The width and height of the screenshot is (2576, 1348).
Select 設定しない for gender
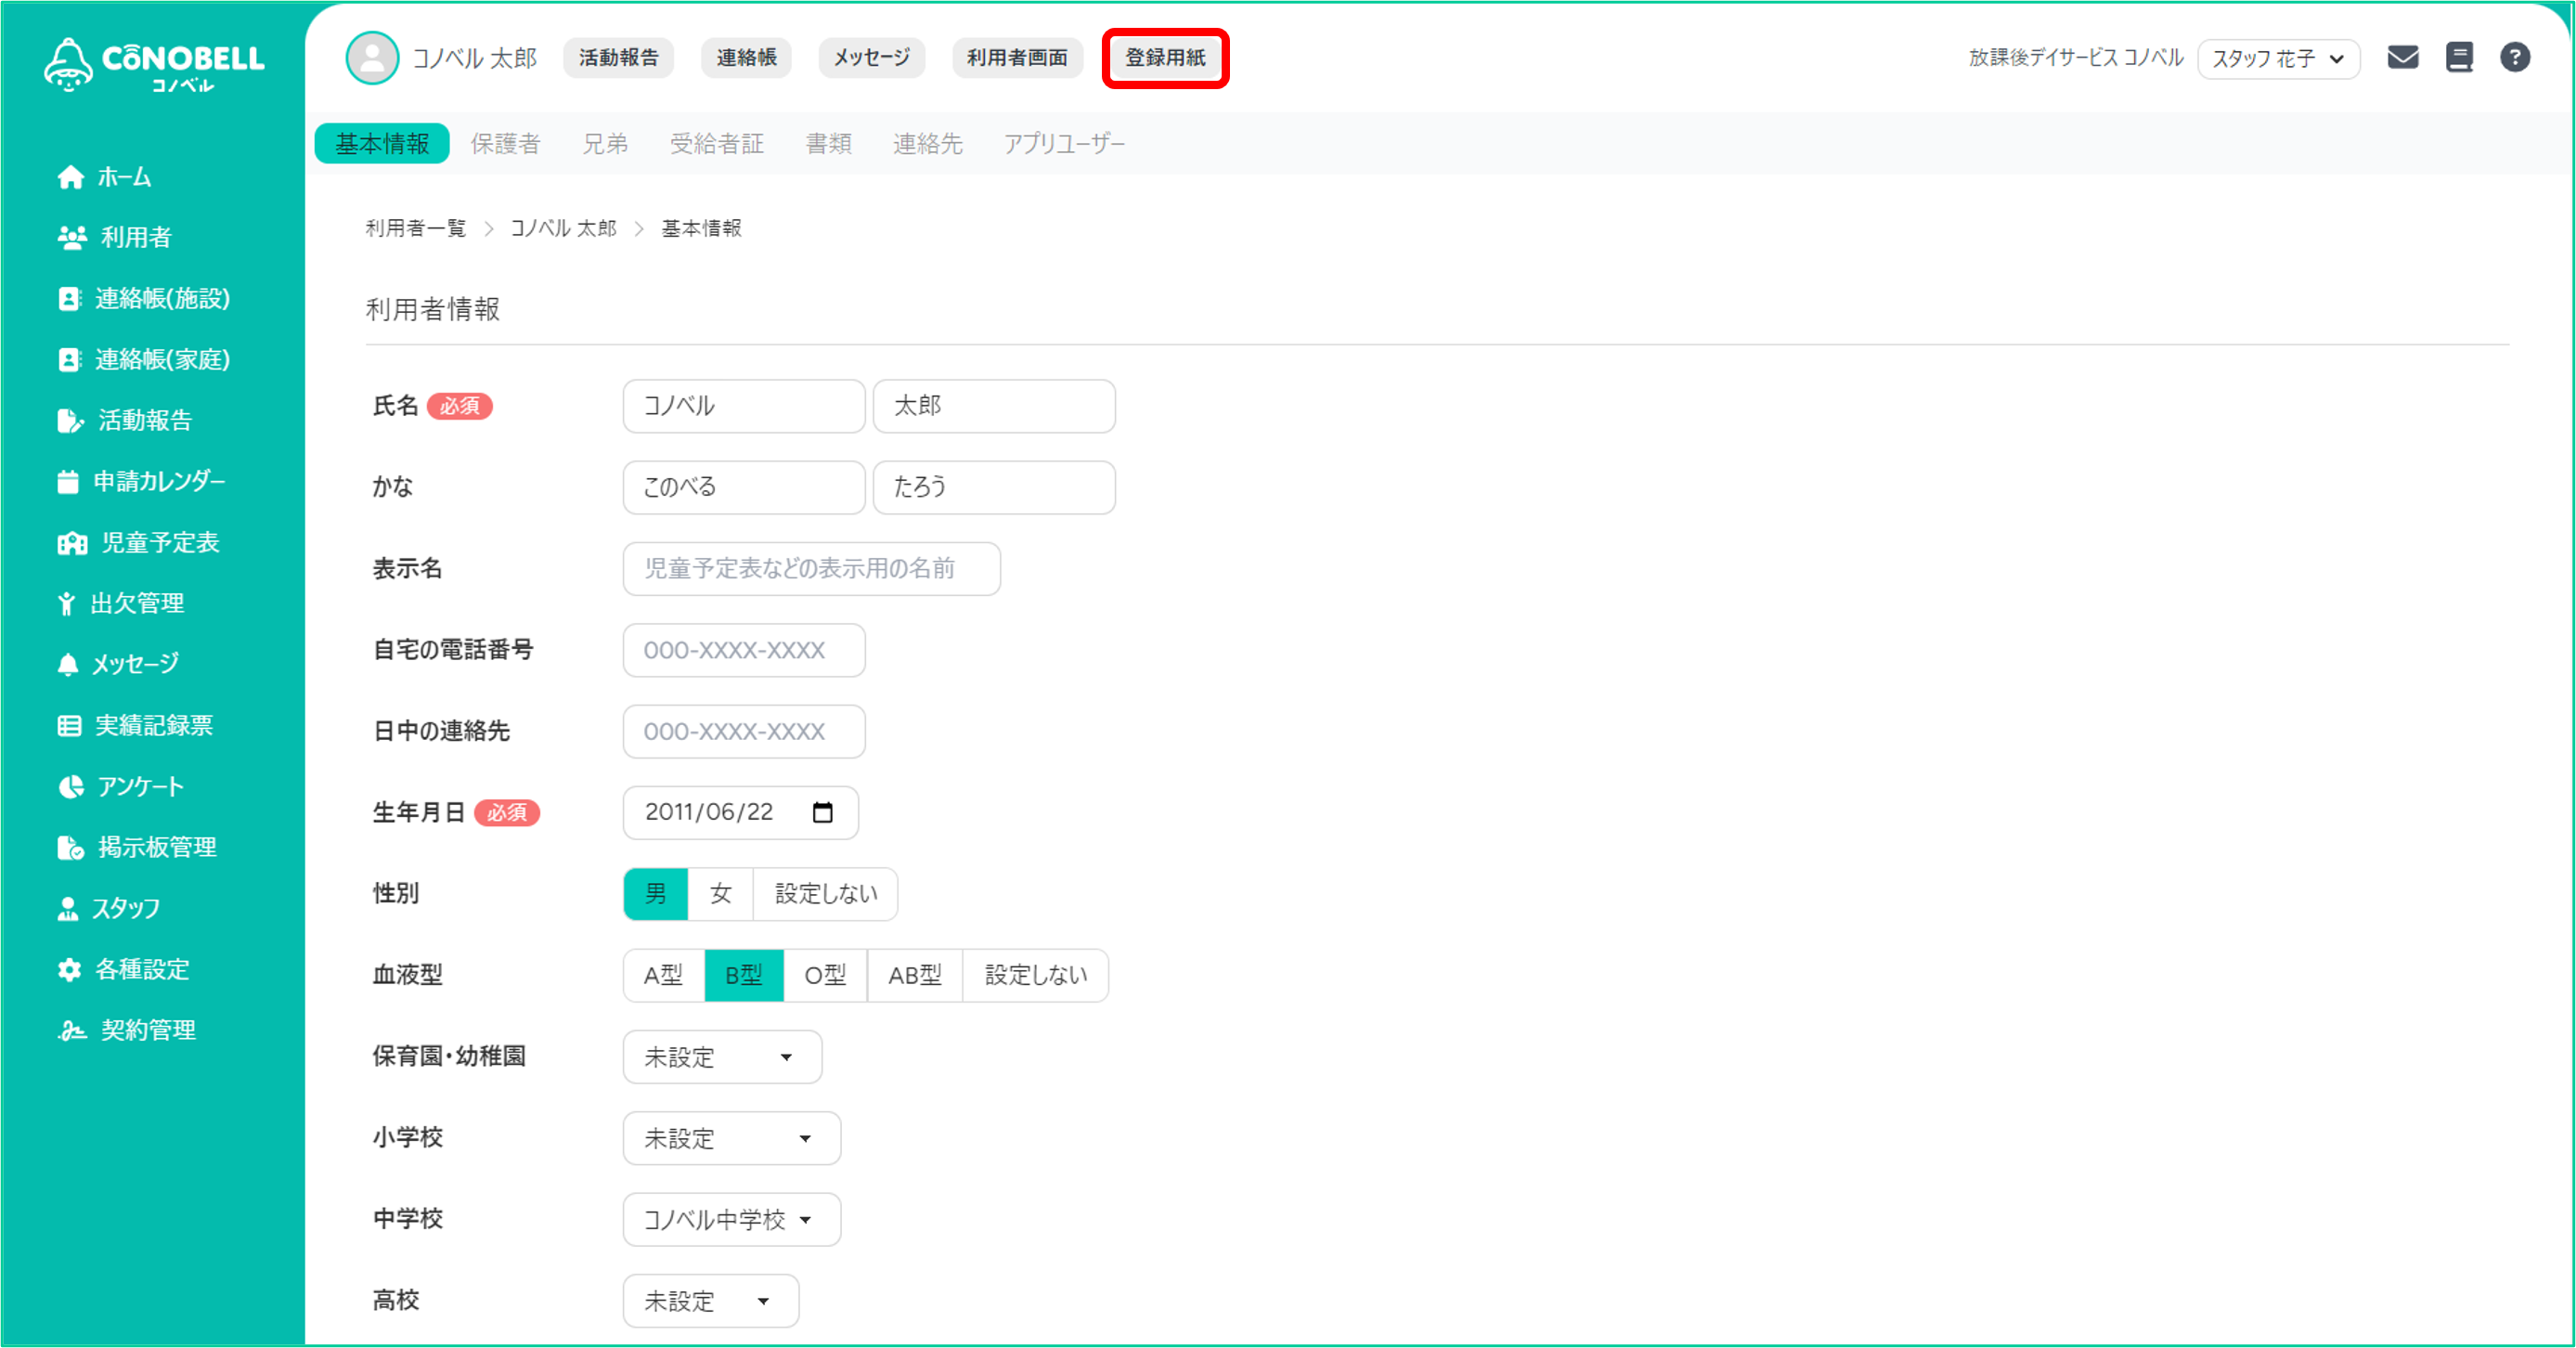(x=826, y=893)
